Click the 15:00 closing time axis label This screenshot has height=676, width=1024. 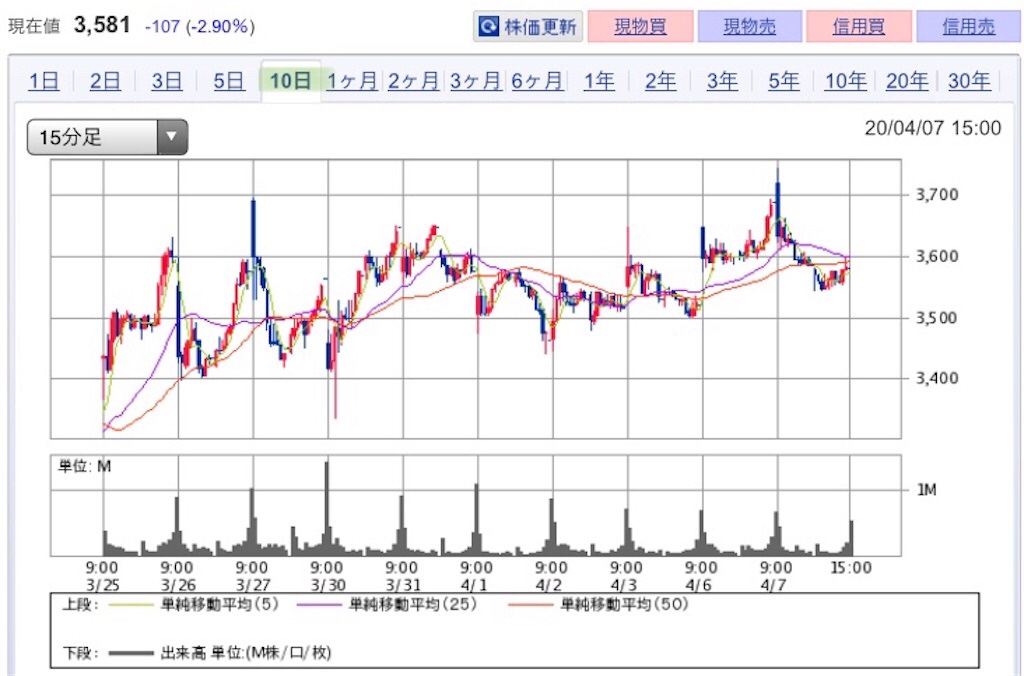pos(851,568)
